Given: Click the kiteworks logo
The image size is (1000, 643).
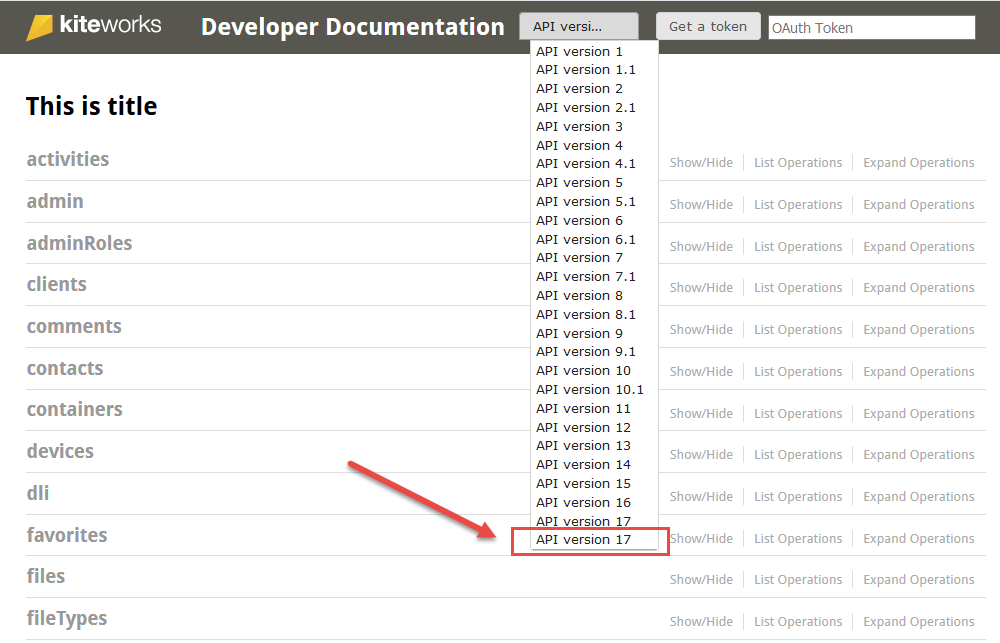Looking at the screenshot, I should [x=93, y=26].
